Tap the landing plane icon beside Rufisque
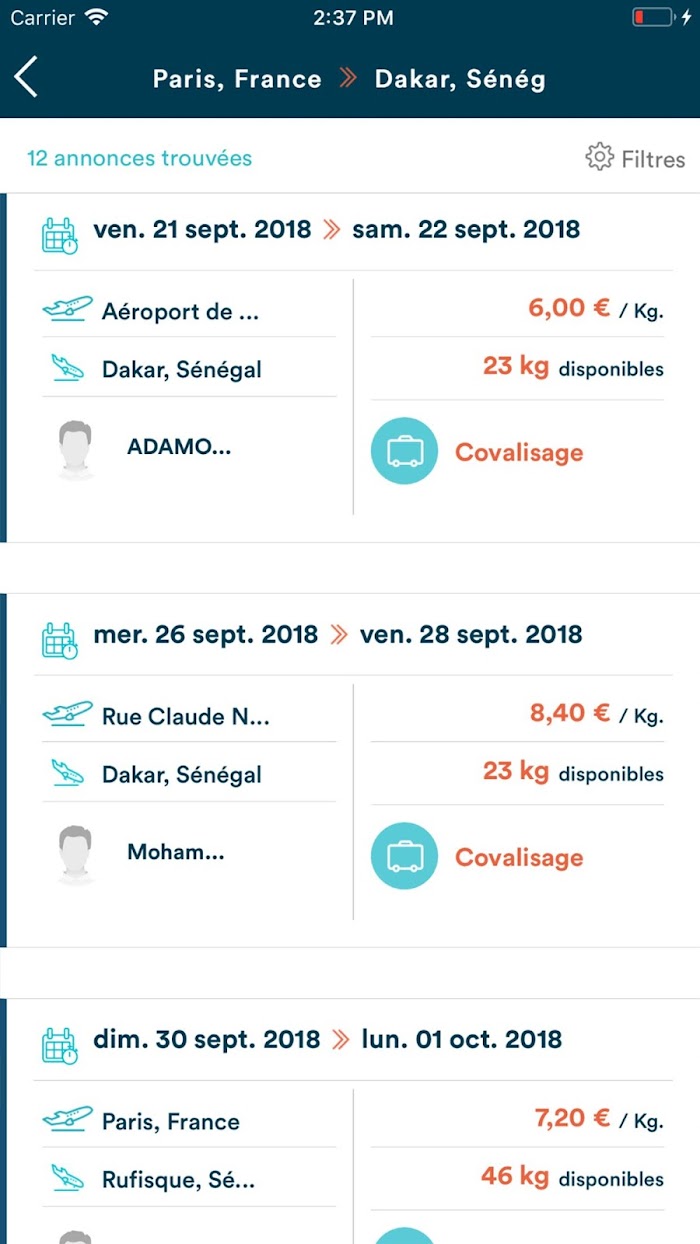 67,1178
